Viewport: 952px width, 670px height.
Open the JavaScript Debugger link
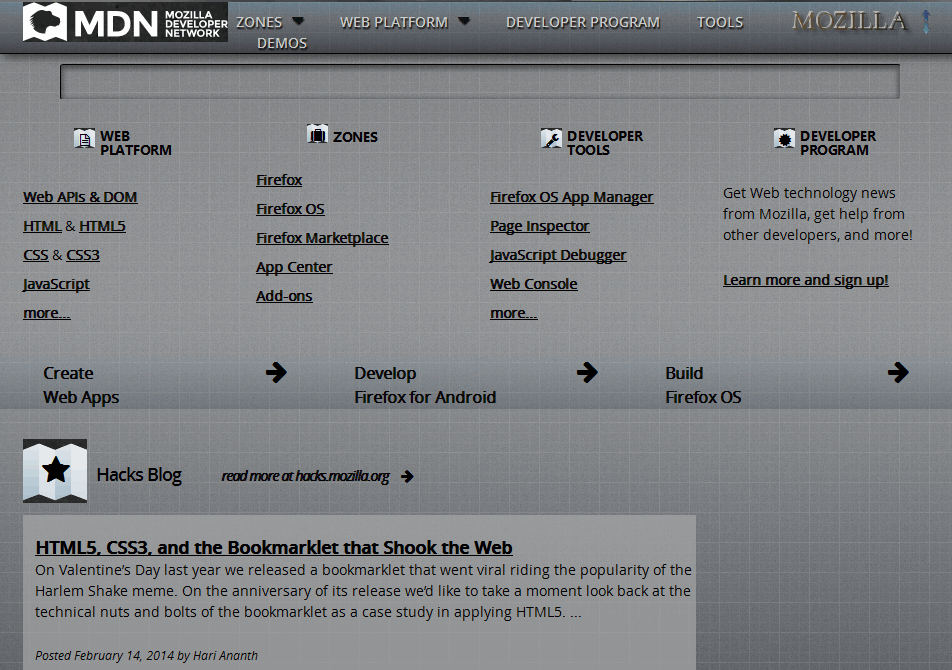[x=558, y=255]
